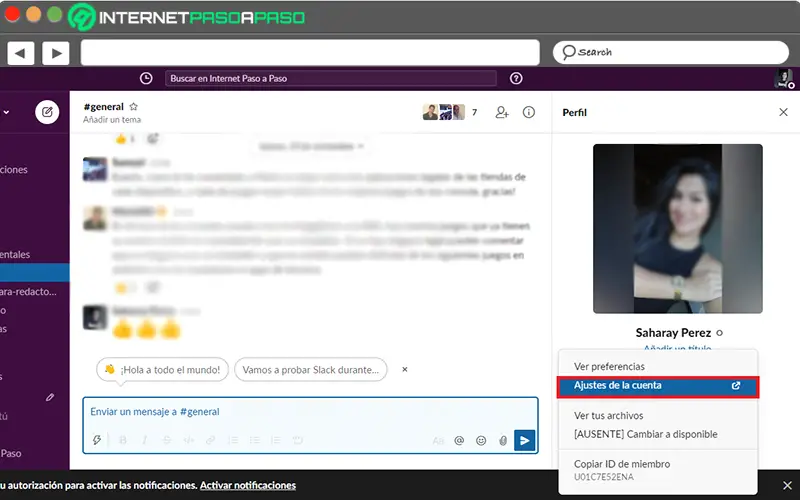Insert a link in composer
Viewport: 800px width, 500px height.
coord(210,440)
